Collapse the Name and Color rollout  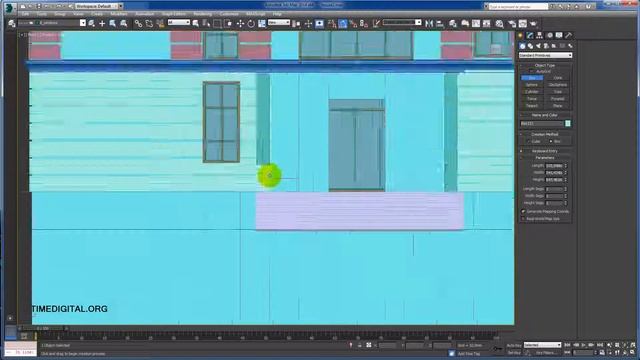coord(545,115)
